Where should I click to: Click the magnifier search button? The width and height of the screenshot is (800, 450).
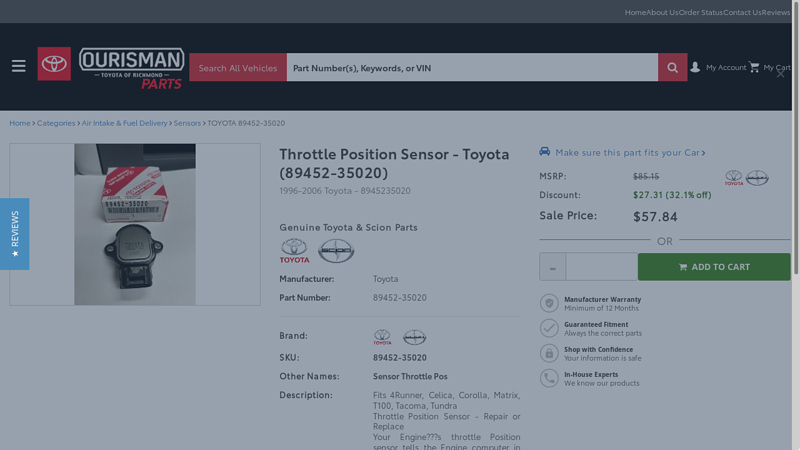[672, 67]
